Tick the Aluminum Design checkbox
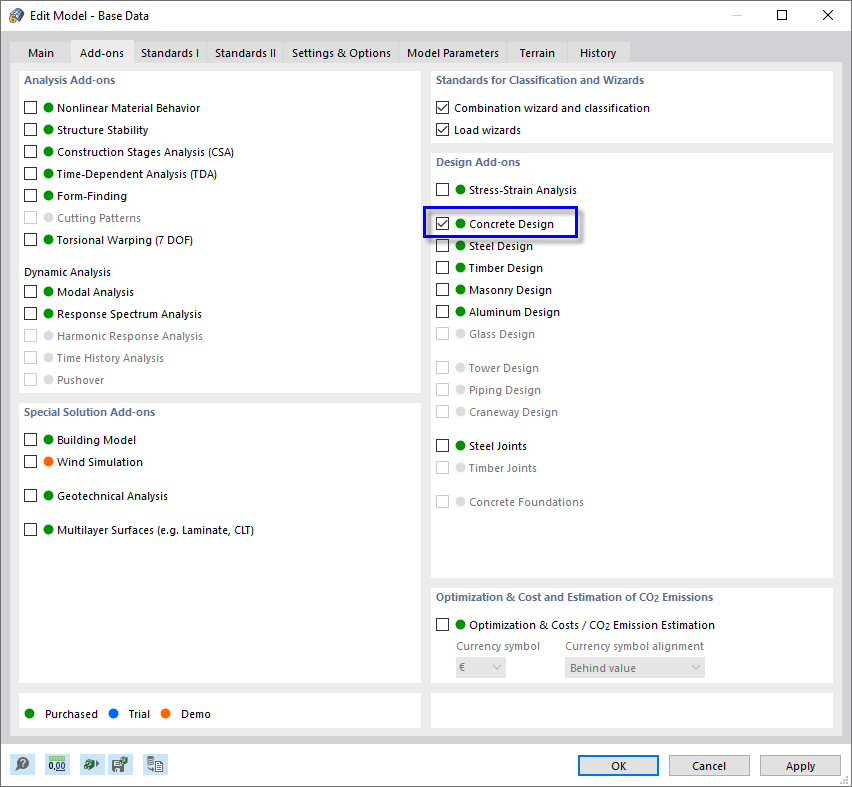Viewport: 852px width, 787px height. click(x=442, y=311)
